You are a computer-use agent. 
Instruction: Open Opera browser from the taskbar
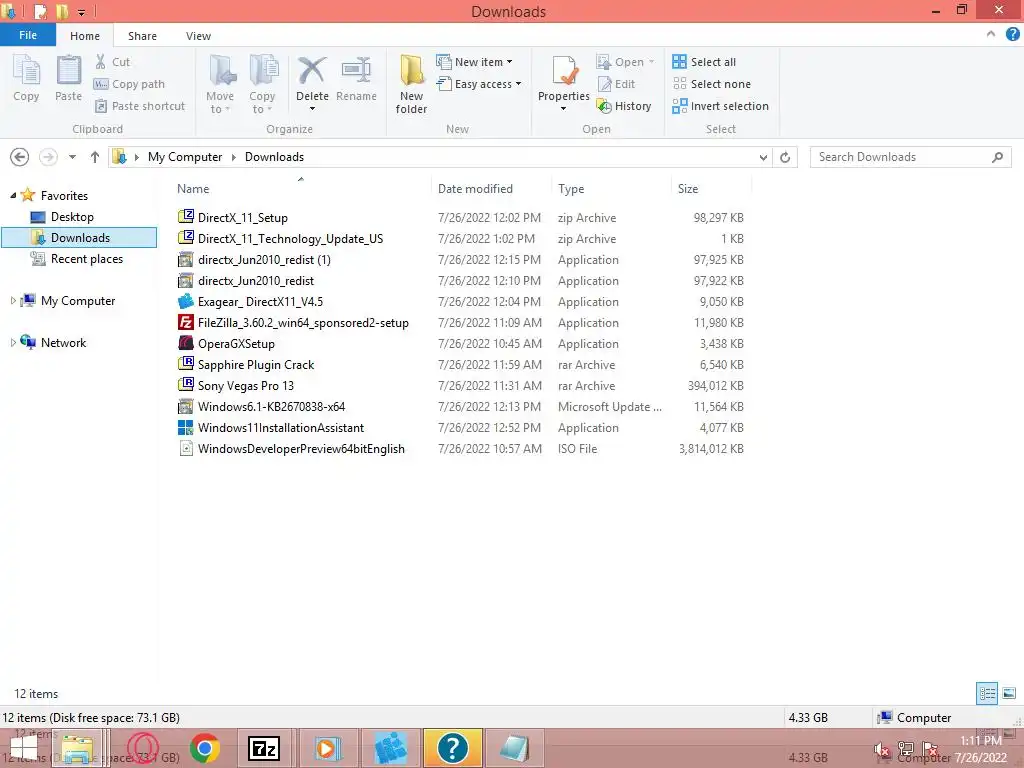(142, 748)
